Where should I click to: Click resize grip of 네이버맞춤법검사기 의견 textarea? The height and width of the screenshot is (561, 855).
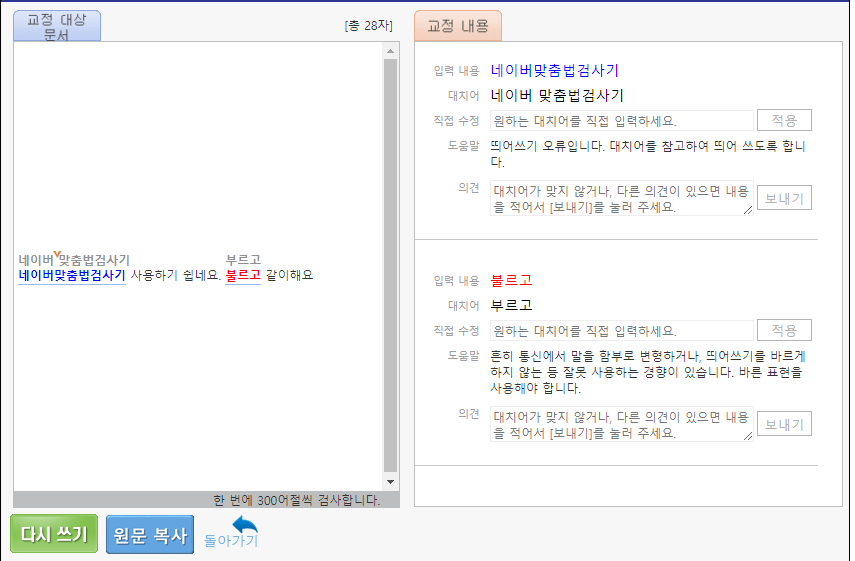748,210
